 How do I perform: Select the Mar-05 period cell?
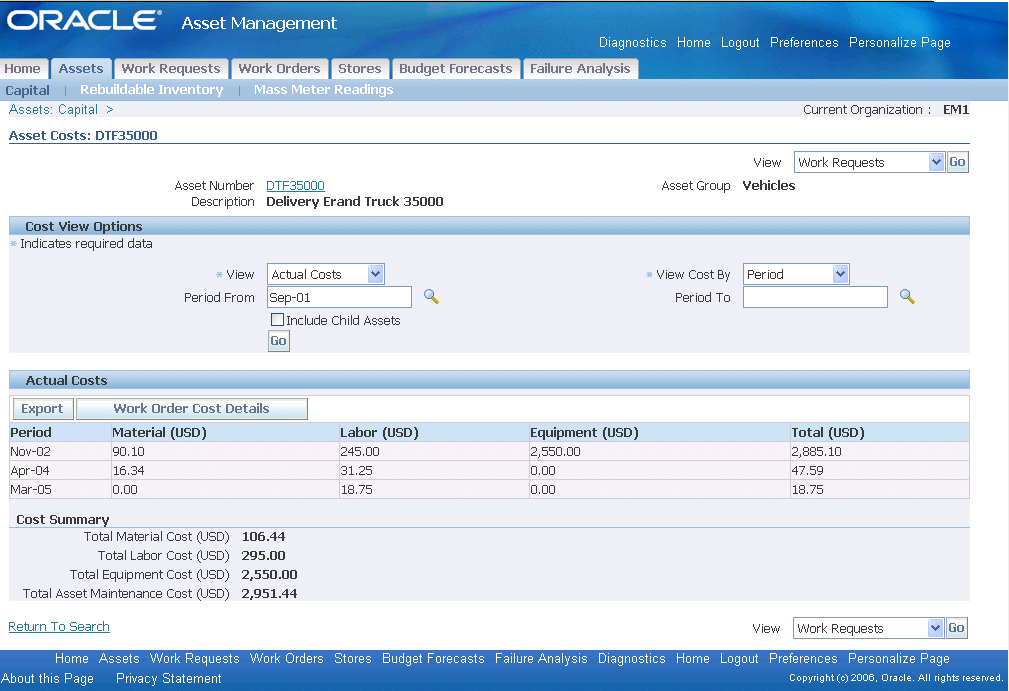tap(60, 490)
